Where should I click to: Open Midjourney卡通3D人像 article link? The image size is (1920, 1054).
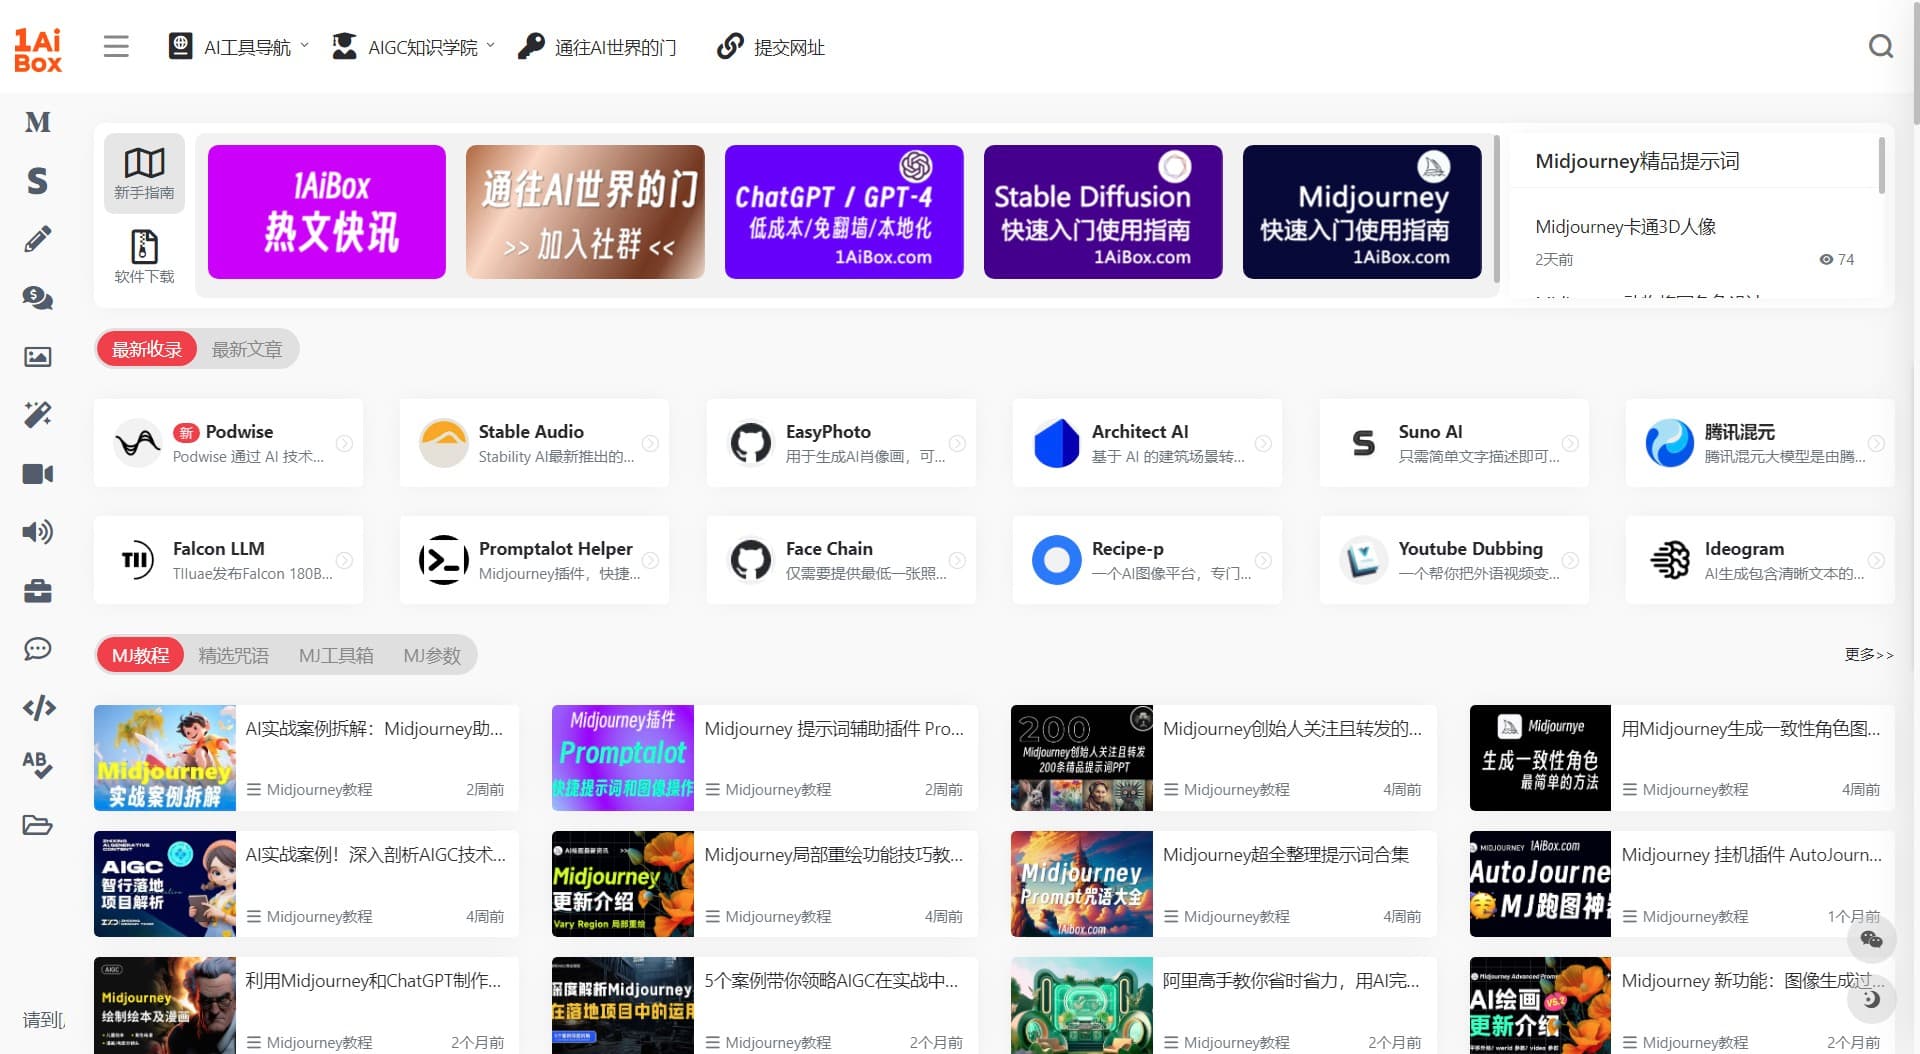pyautogui.click(x=1626, y=227)
